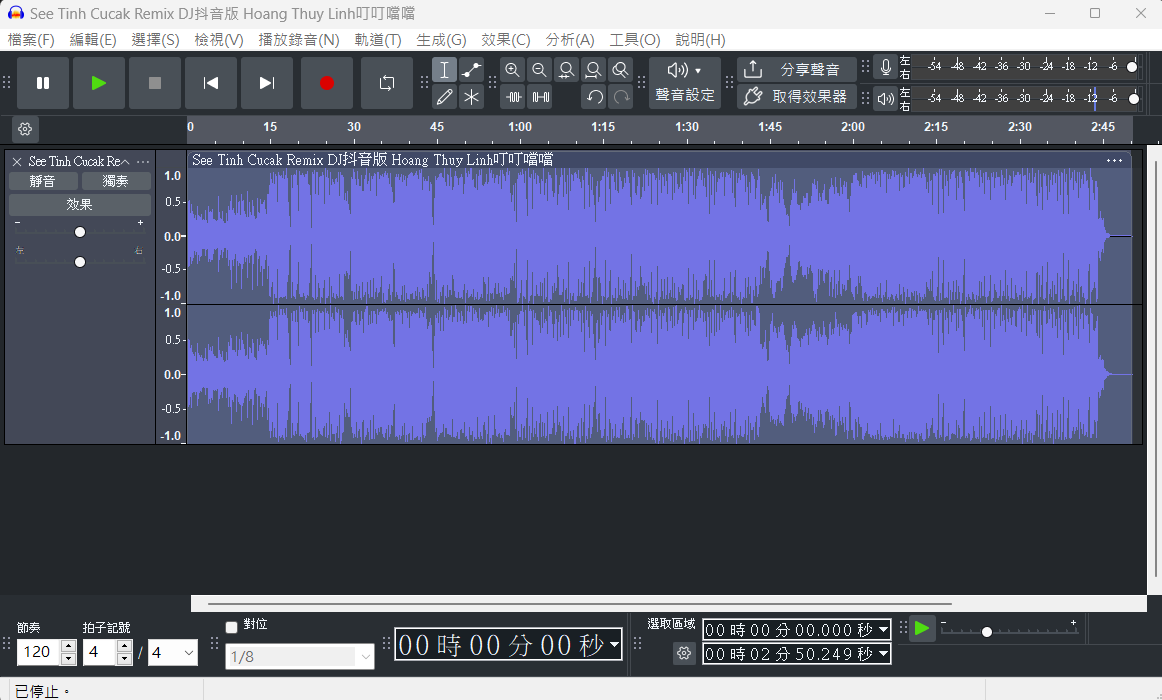Open selection start time format dropdown
1162x700 pixels.
(883, 630)
